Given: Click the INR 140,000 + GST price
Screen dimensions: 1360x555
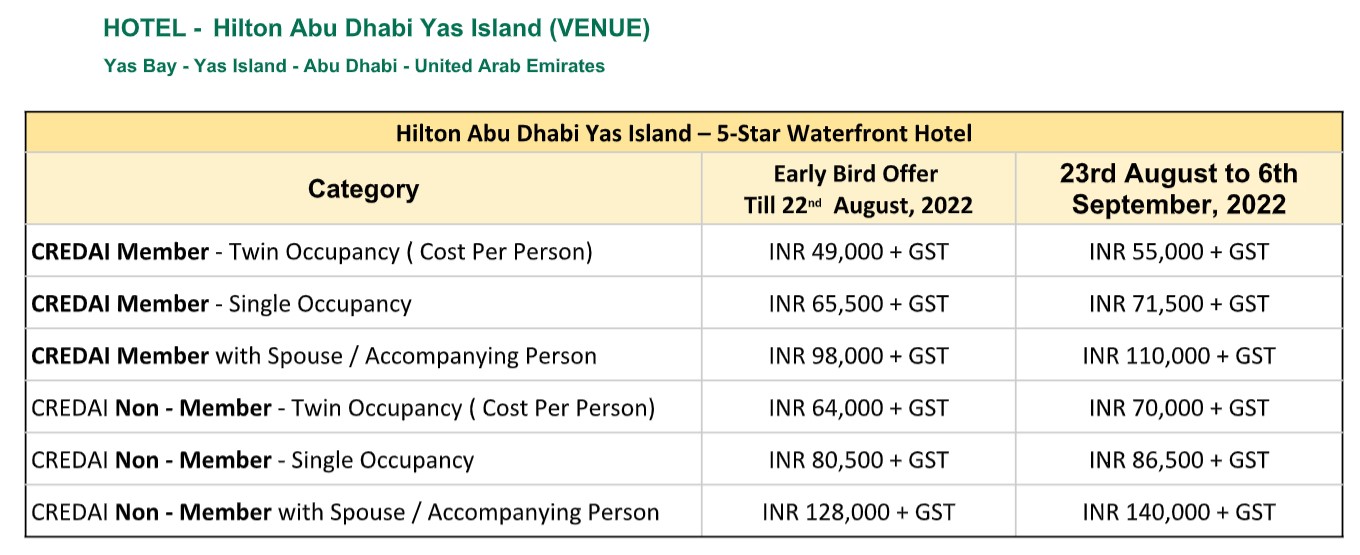Looking at the screenshot, I should 1179,512.
